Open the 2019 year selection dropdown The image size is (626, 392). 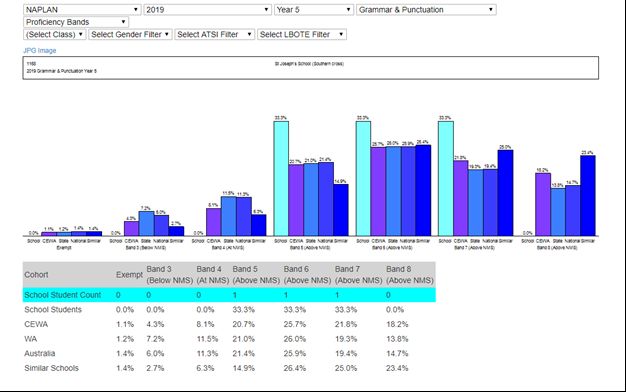point(208,10)
